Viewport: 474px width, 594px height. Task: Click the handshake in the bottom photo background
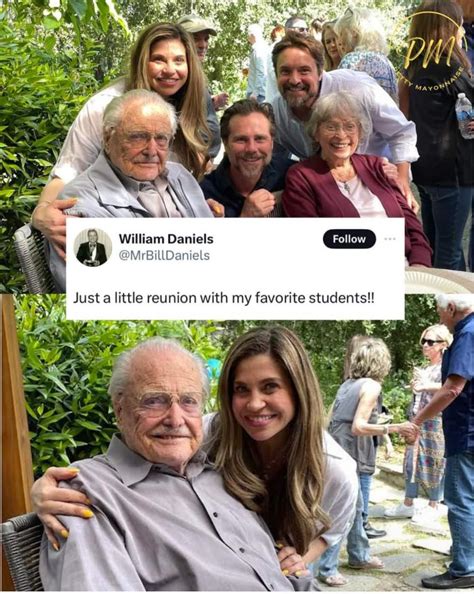click(x=407, y=429)
